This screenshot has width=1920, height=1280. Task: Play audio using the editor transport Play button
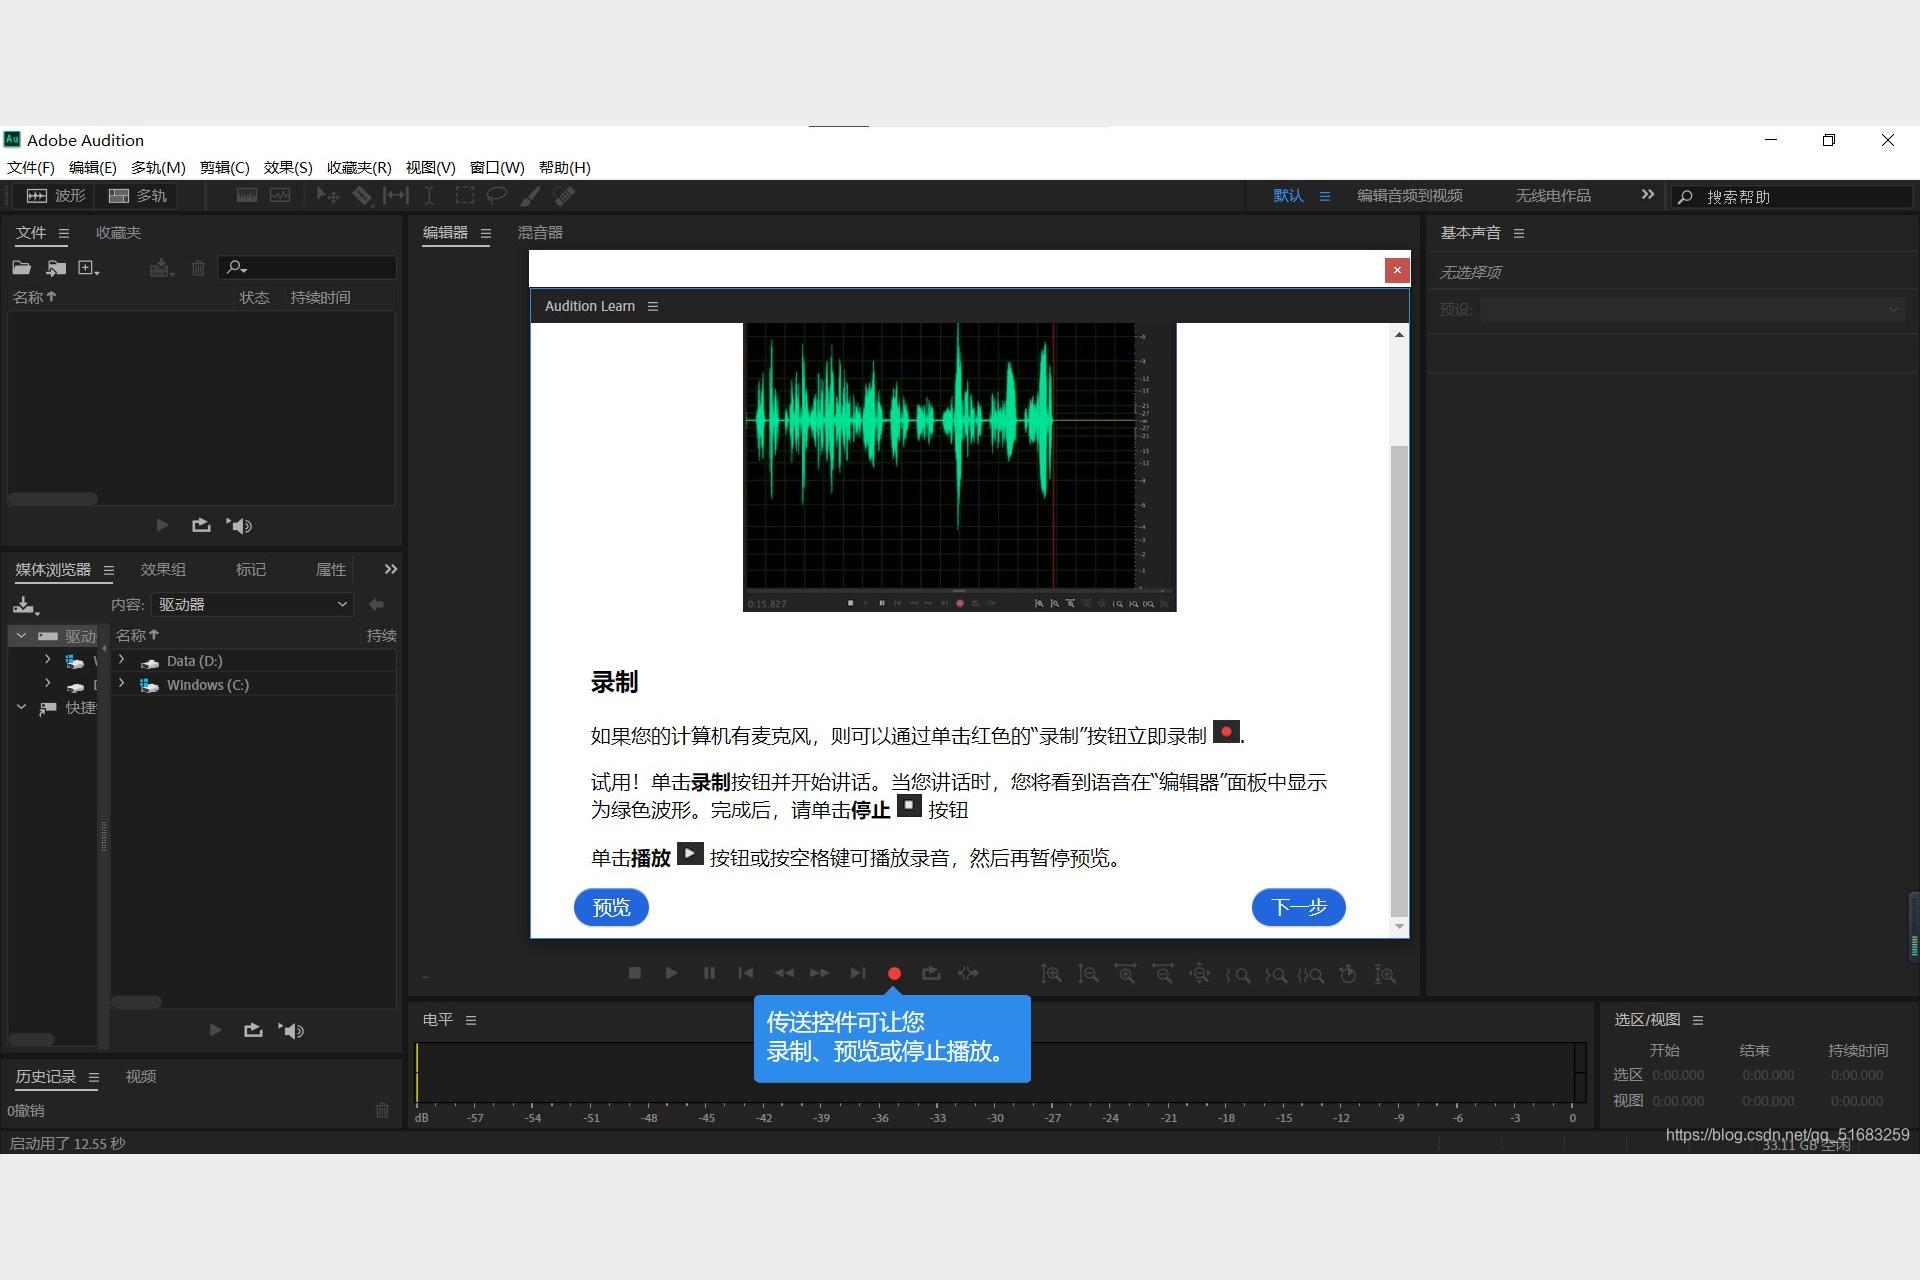[671, 973]
